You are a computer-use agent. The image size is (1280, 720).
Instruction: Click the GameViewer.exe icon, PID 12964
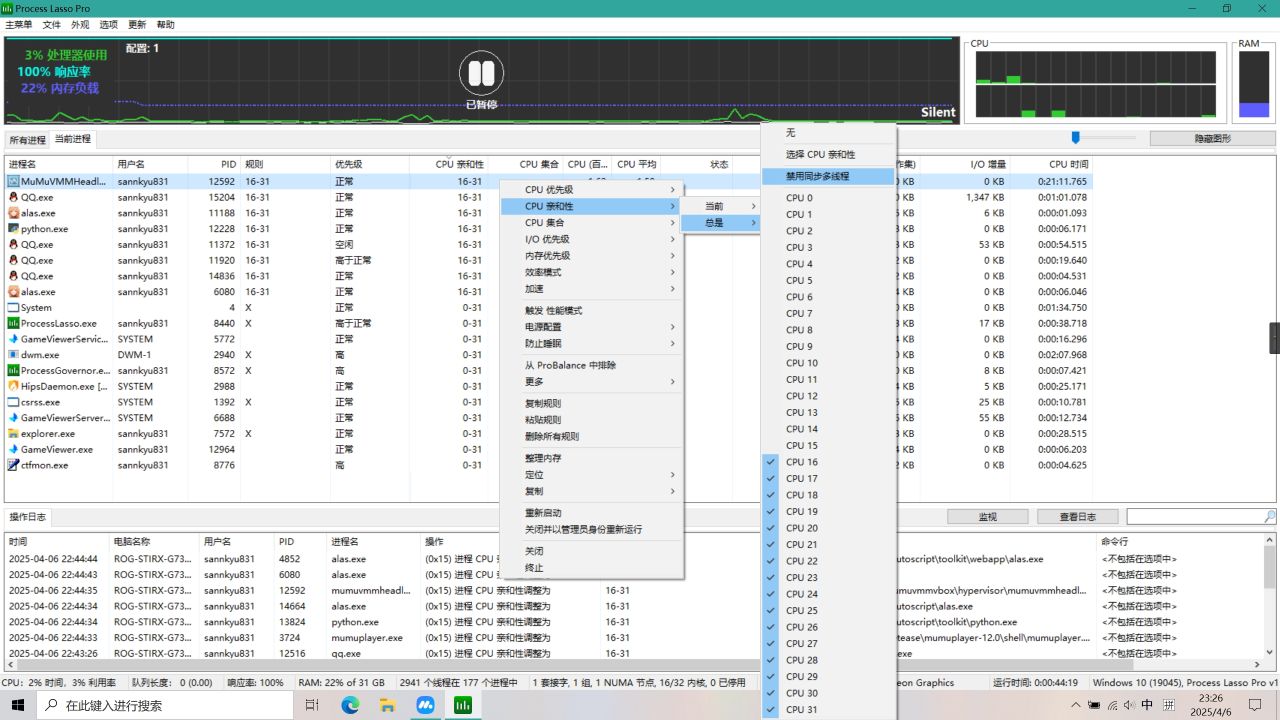point(14,449)
